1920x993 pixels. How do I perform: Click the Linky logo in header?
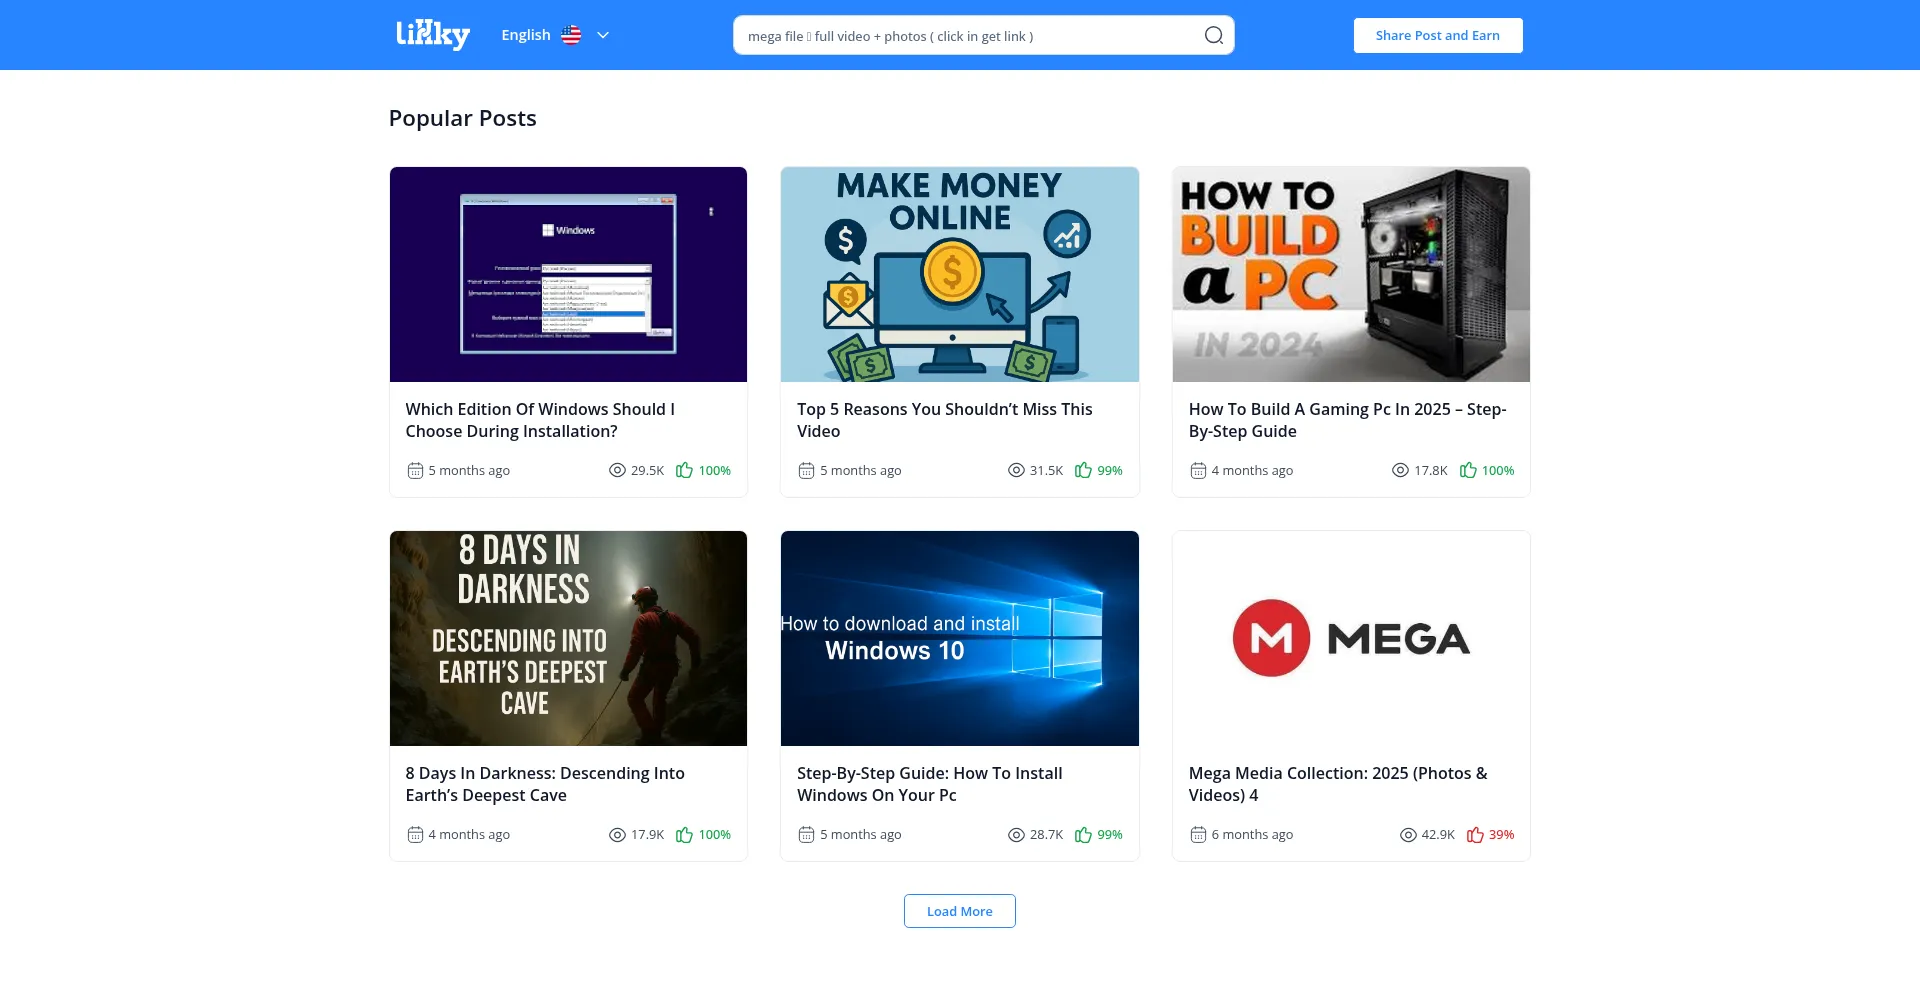pyautogui.click(x=432, y=35)
